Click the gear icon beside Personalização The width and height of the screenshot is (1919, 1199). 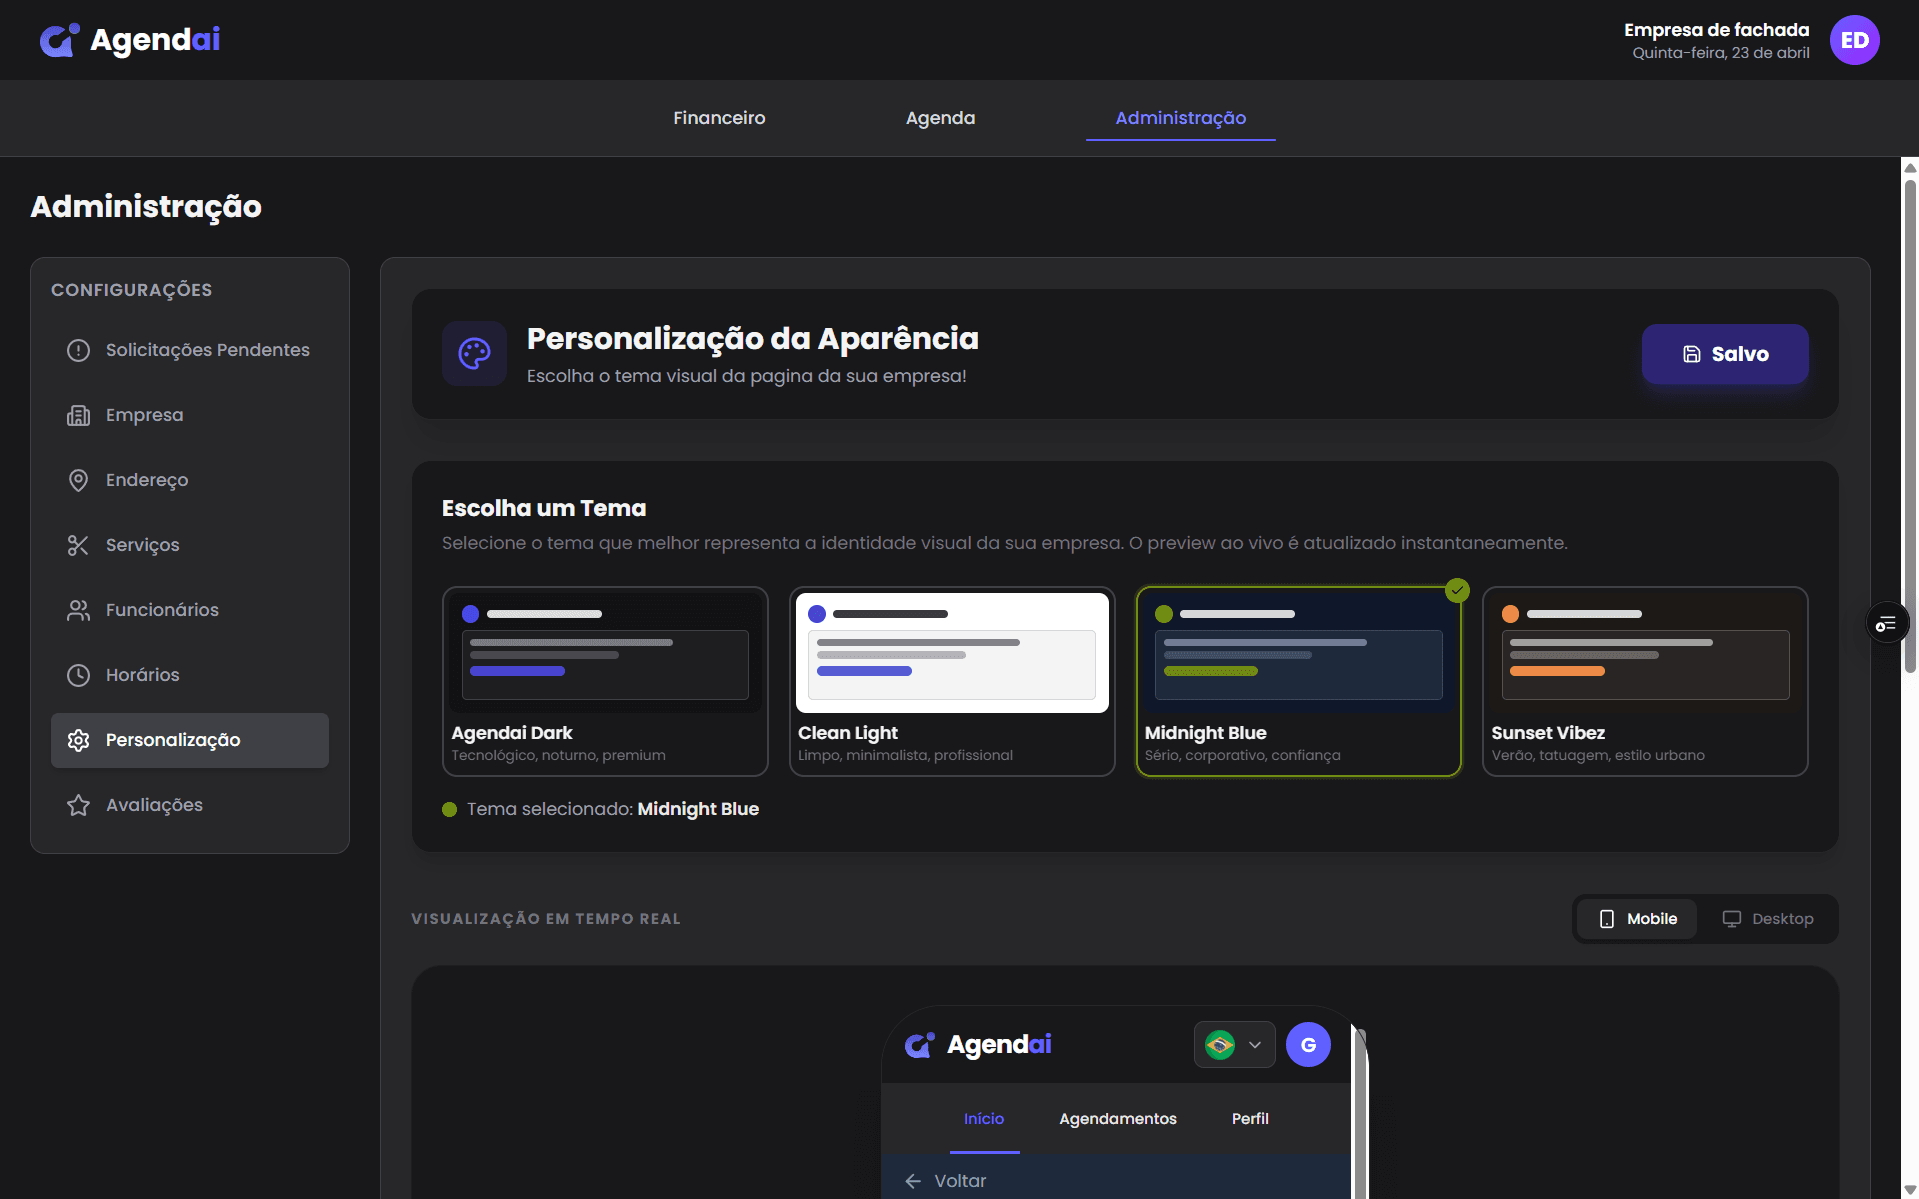(78, 740)
